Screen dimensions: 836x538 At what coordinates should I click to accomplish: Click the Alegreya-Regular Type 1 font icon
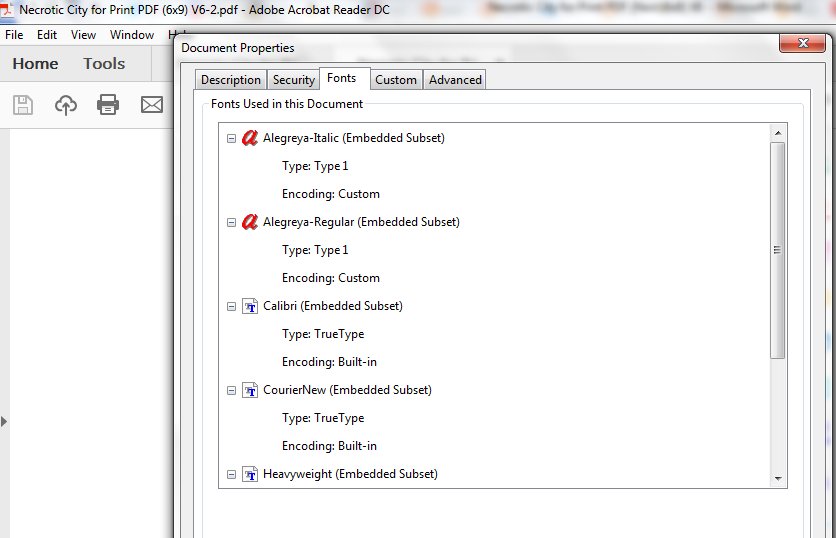250,222
